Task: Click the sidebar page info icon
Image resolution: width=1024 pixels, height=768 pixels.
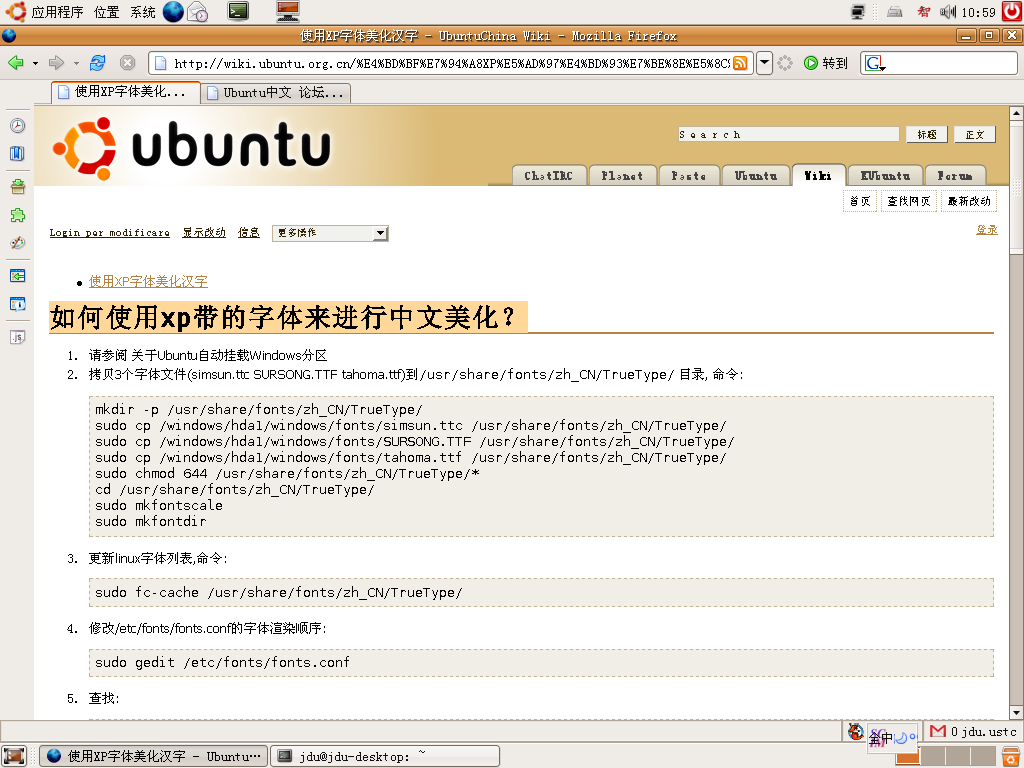Action: coord(18,304)
